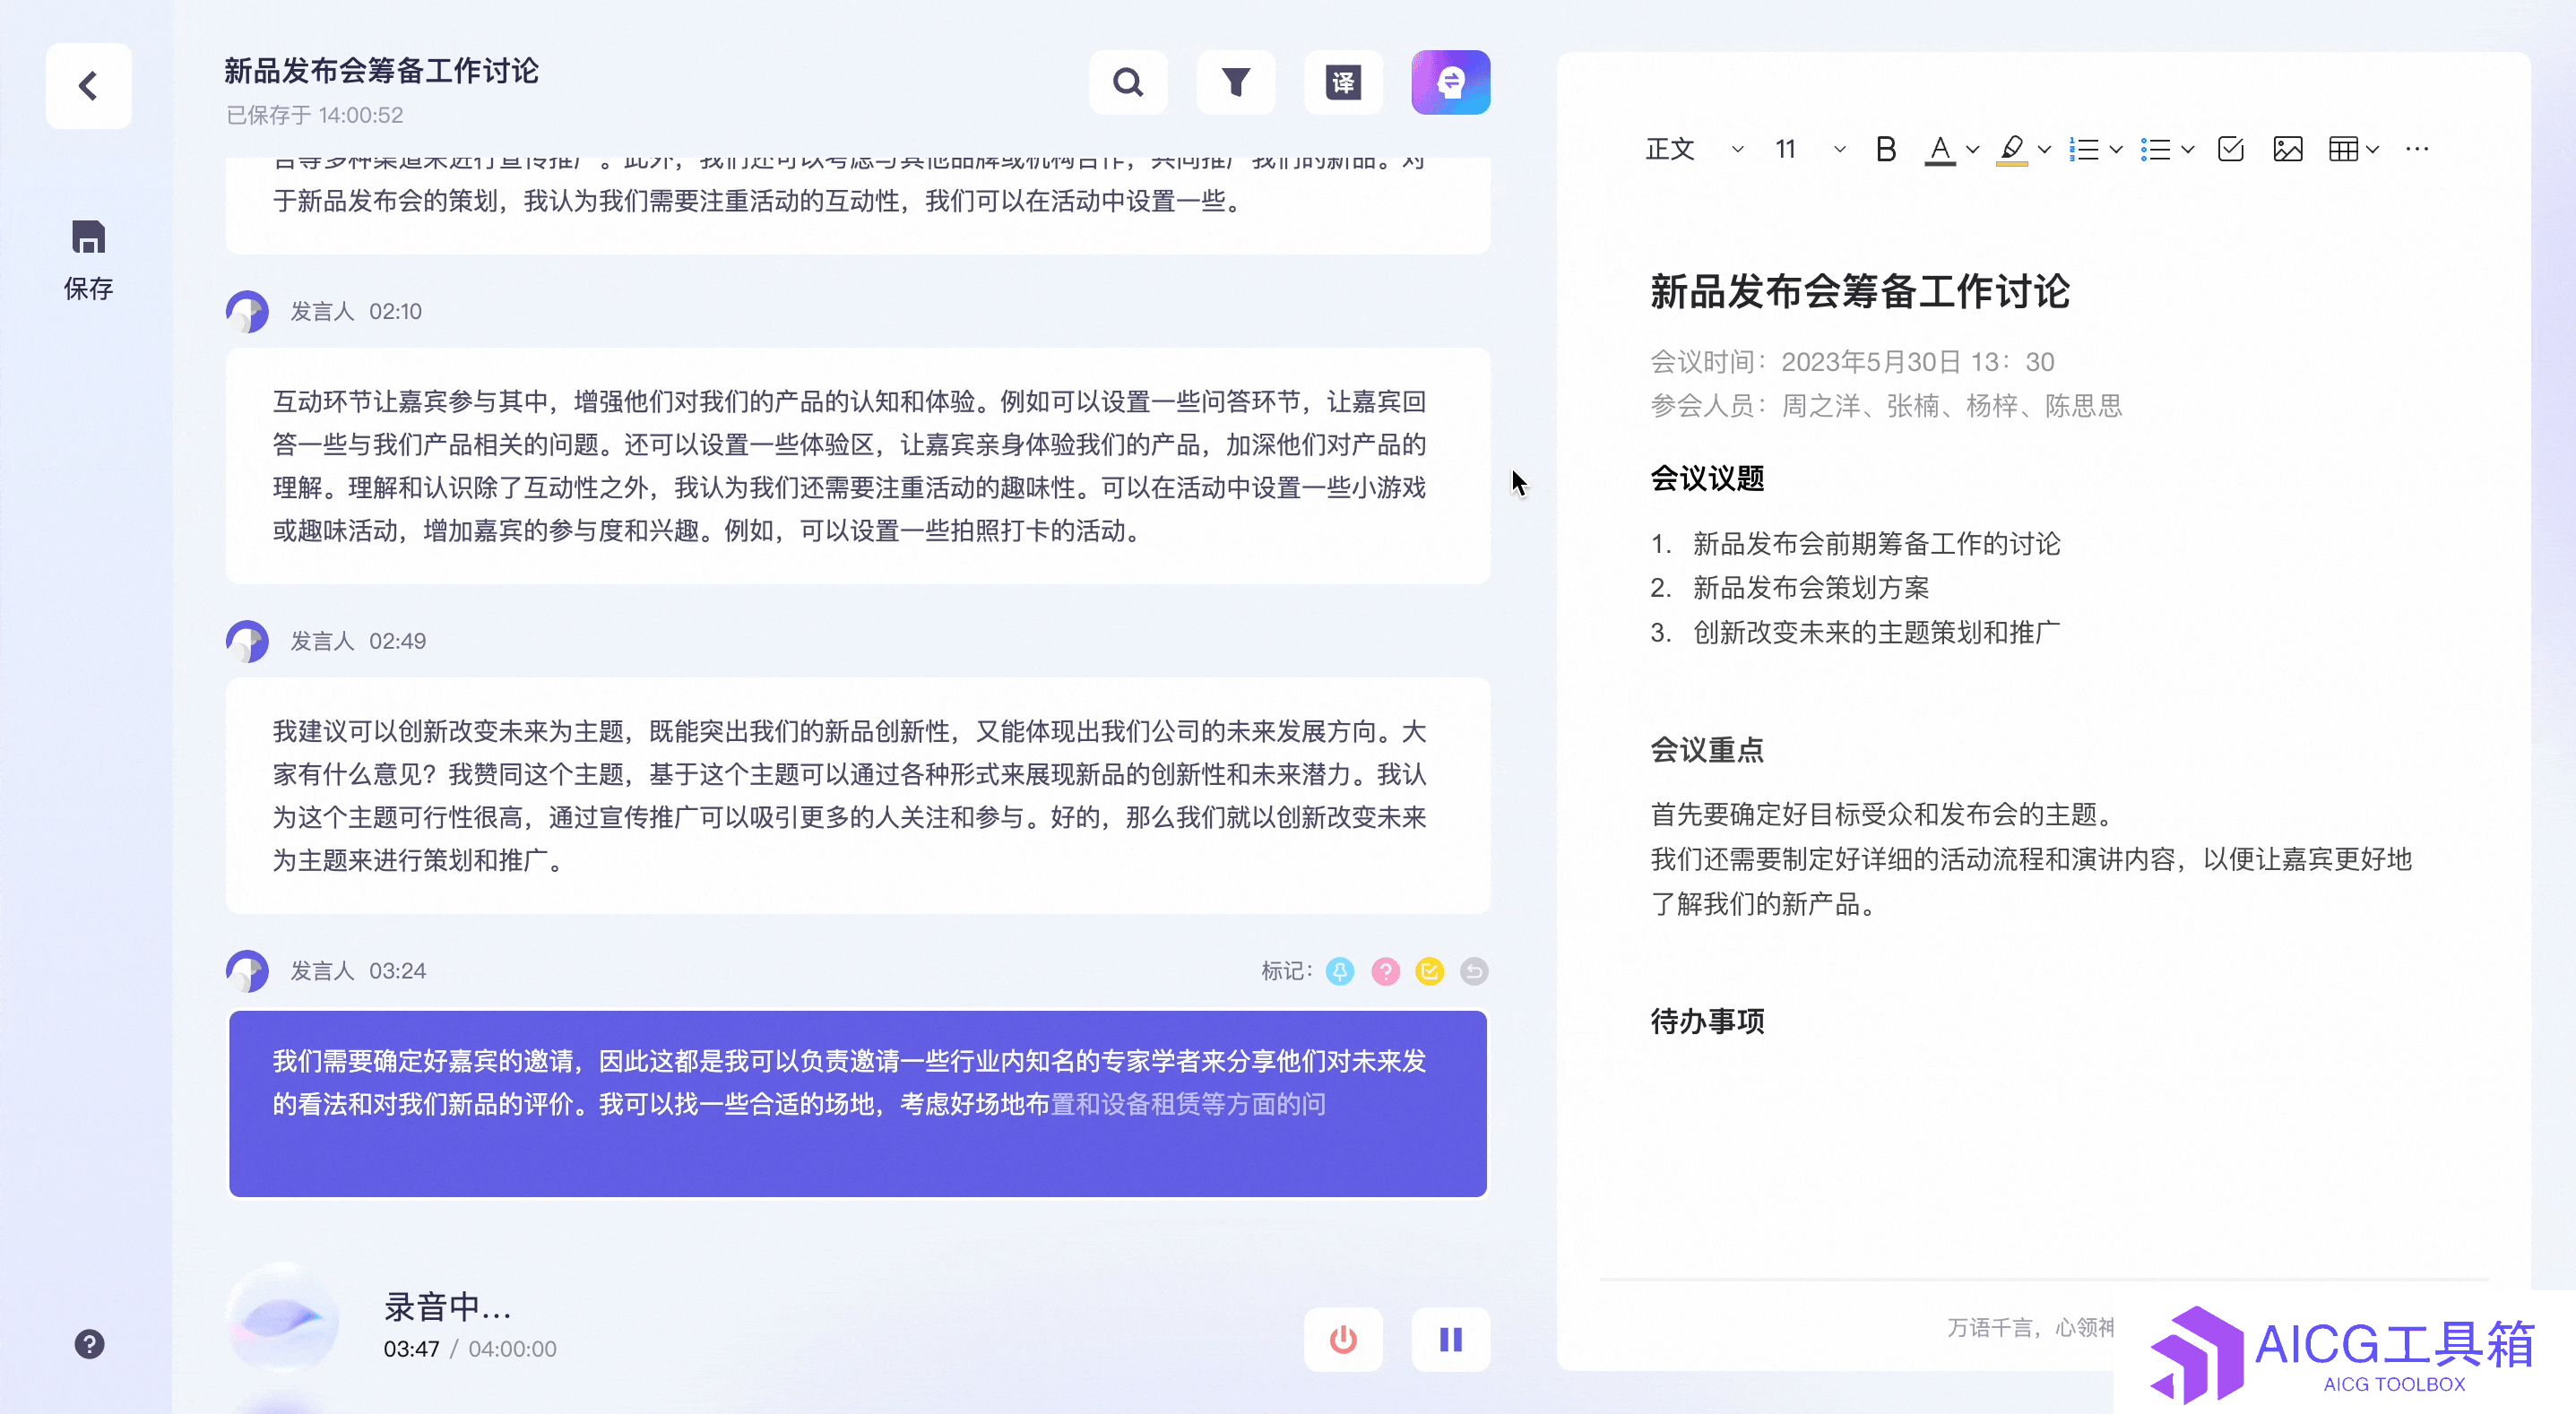This screenshot has height=1414, width=2576.
Task: Stop recording with the red power button
Action: (x=1343, y=1340)
